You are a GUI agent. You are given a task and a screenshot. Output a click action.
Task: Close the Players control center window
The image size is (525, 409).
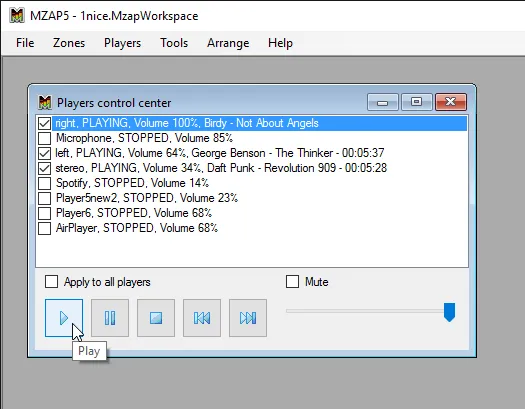pyautogui.click(x=451, y=102)
